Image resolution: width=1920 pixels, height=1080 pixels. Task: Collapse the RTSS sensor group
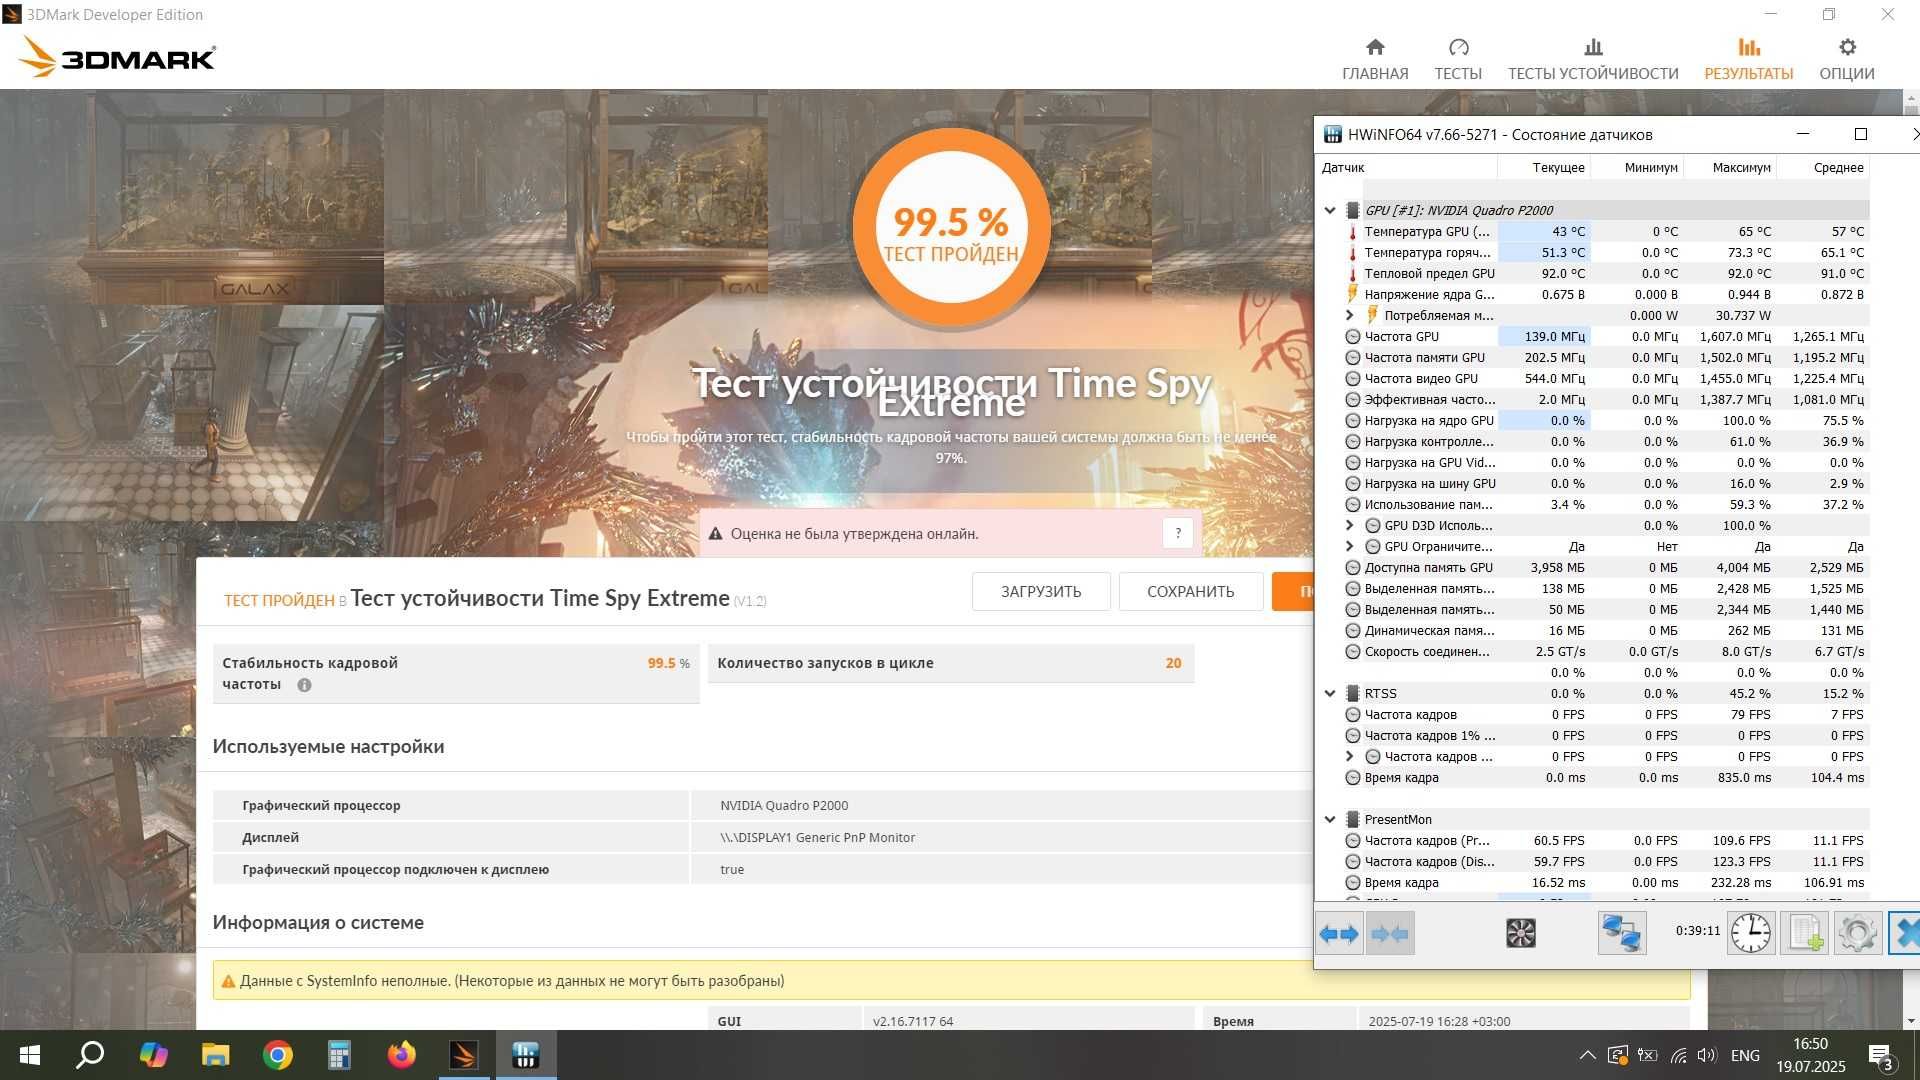(1330, 693)
